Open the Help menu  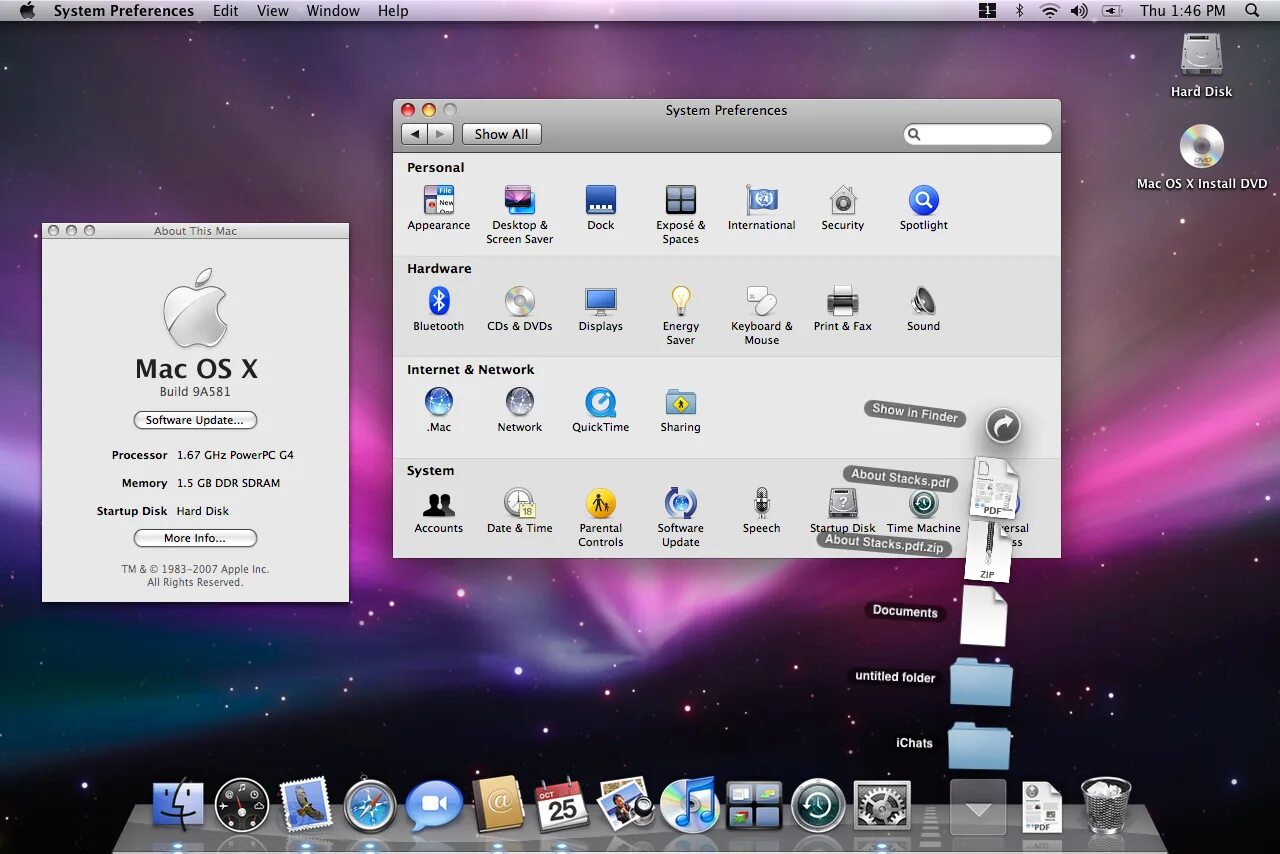(x=393, y=11)
